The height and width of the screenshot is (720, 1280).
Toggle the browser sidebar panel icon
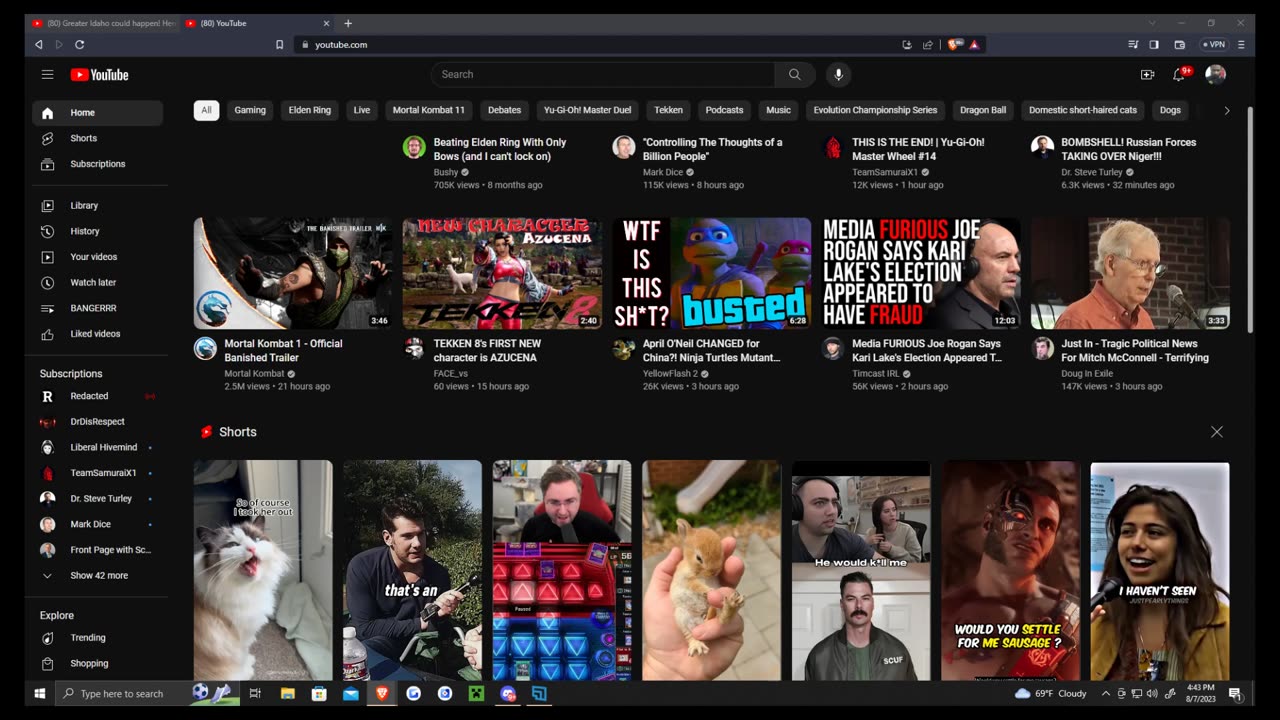(1154, 44)
